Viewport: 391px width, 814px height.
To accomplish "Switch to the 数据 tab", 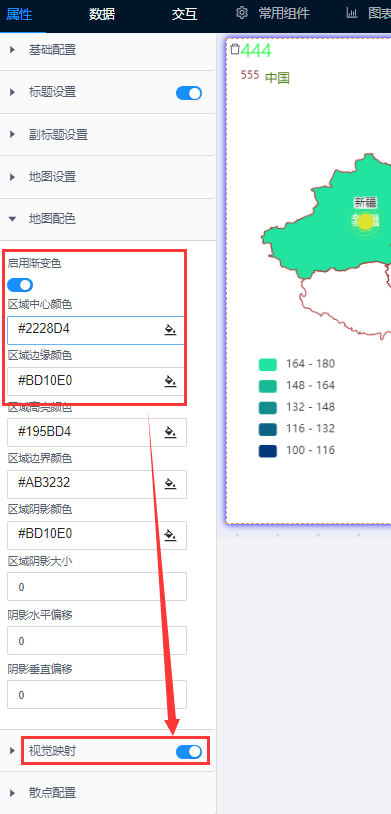I will click(x=101, y=14).
